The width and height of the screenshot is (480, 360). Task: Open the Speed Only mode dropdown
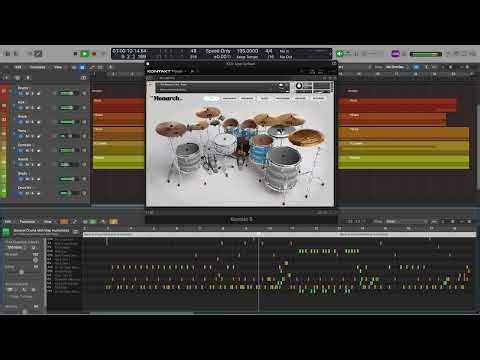point(218,51)
